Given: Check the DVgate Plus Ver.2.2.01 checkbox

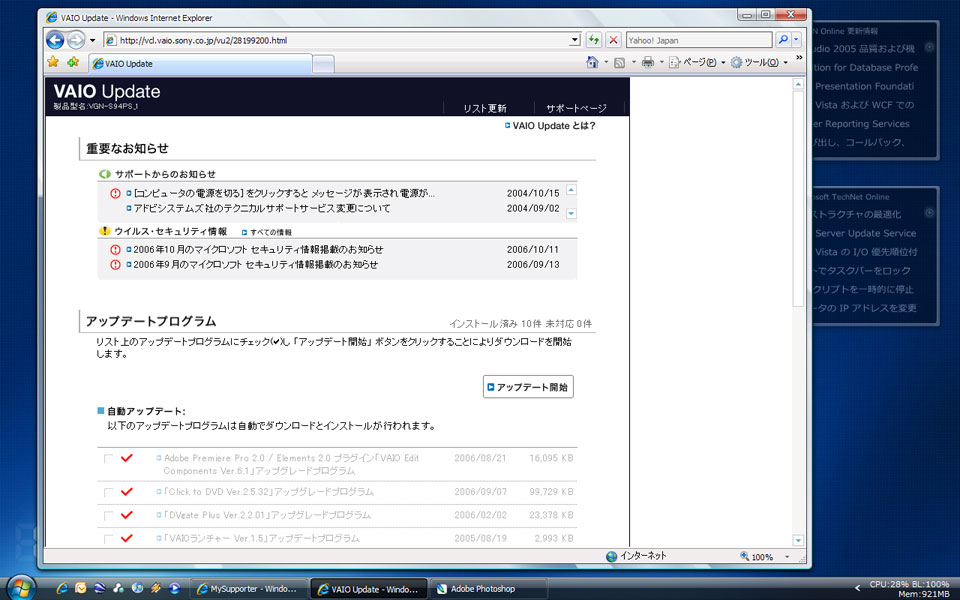Looking at the screenshot, I should tap(108, 516).
